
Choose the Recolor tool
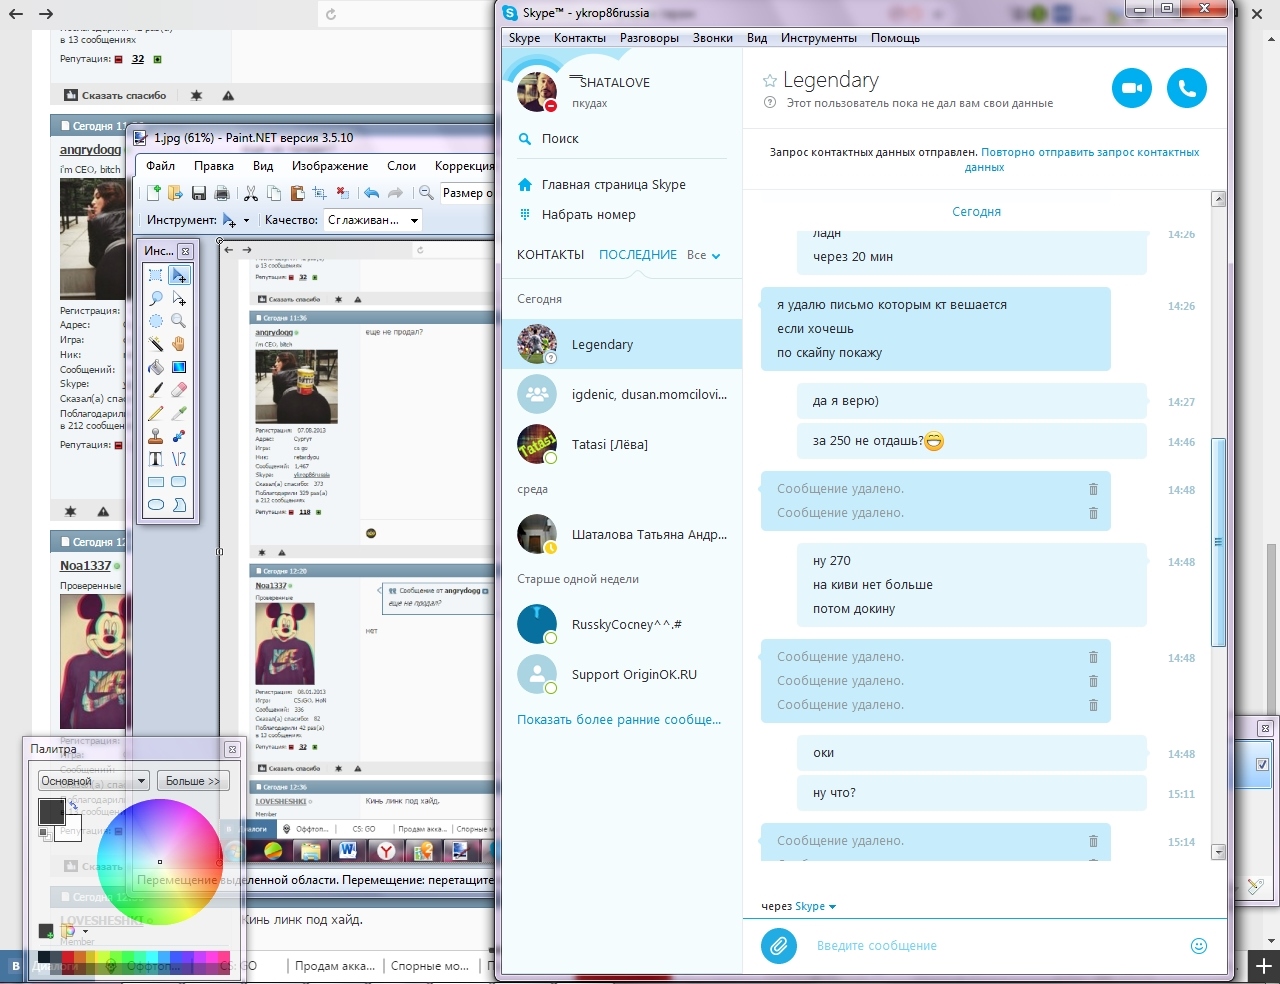pos(179,436)
